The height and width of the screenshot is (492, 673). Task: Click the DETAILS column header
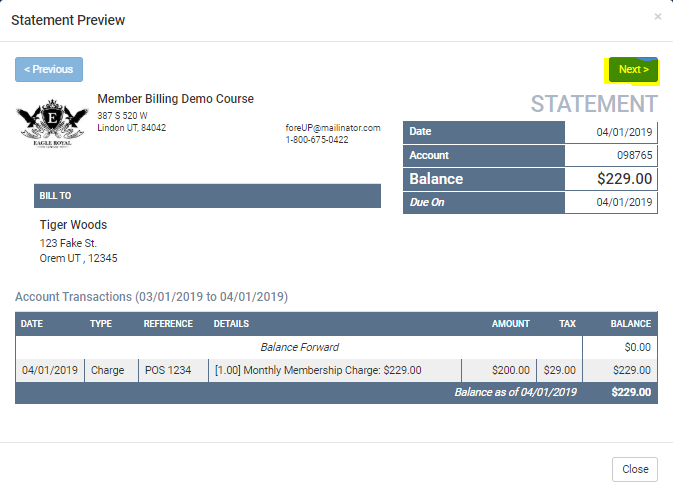pos(231,324)
